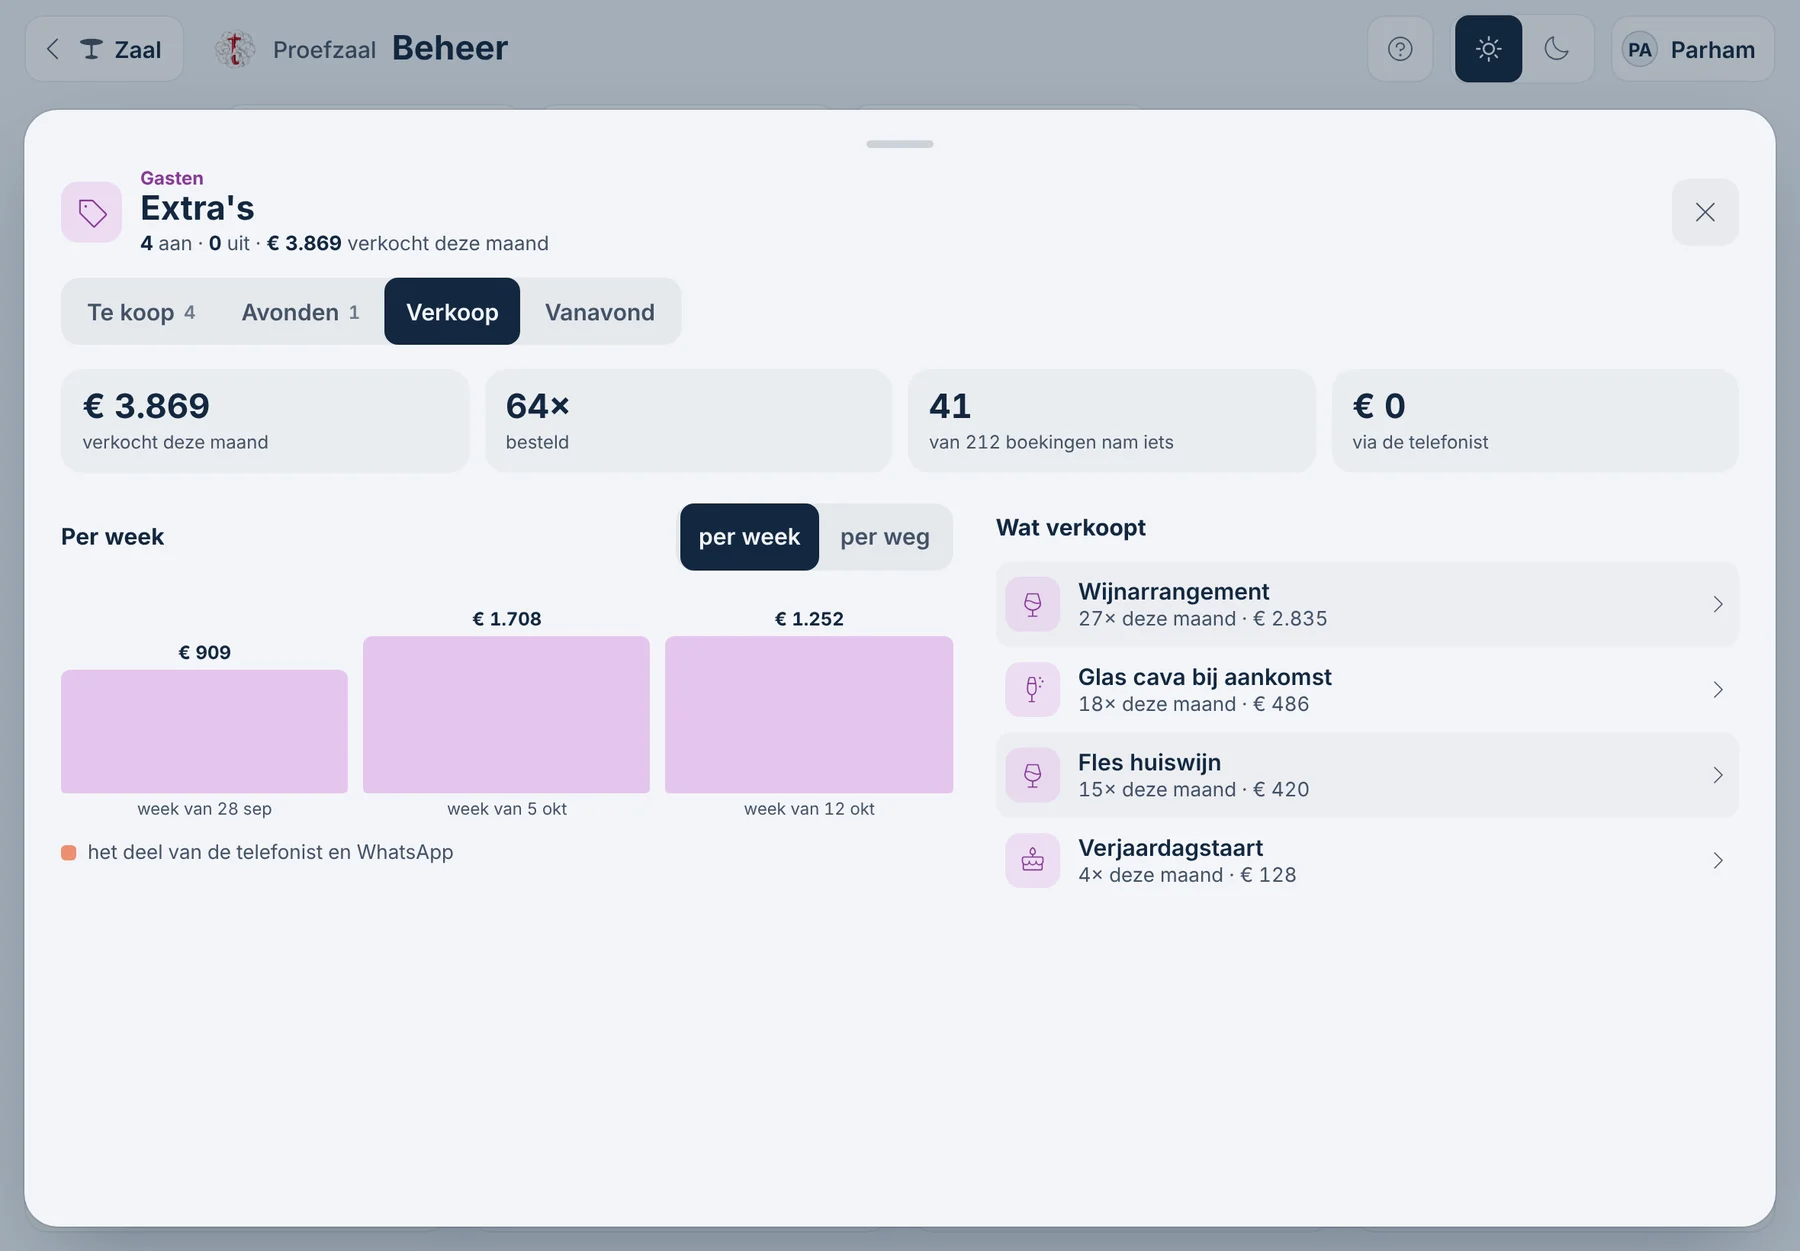
Task: Click the week van 12 okt bar
Action: coord(809,715)
